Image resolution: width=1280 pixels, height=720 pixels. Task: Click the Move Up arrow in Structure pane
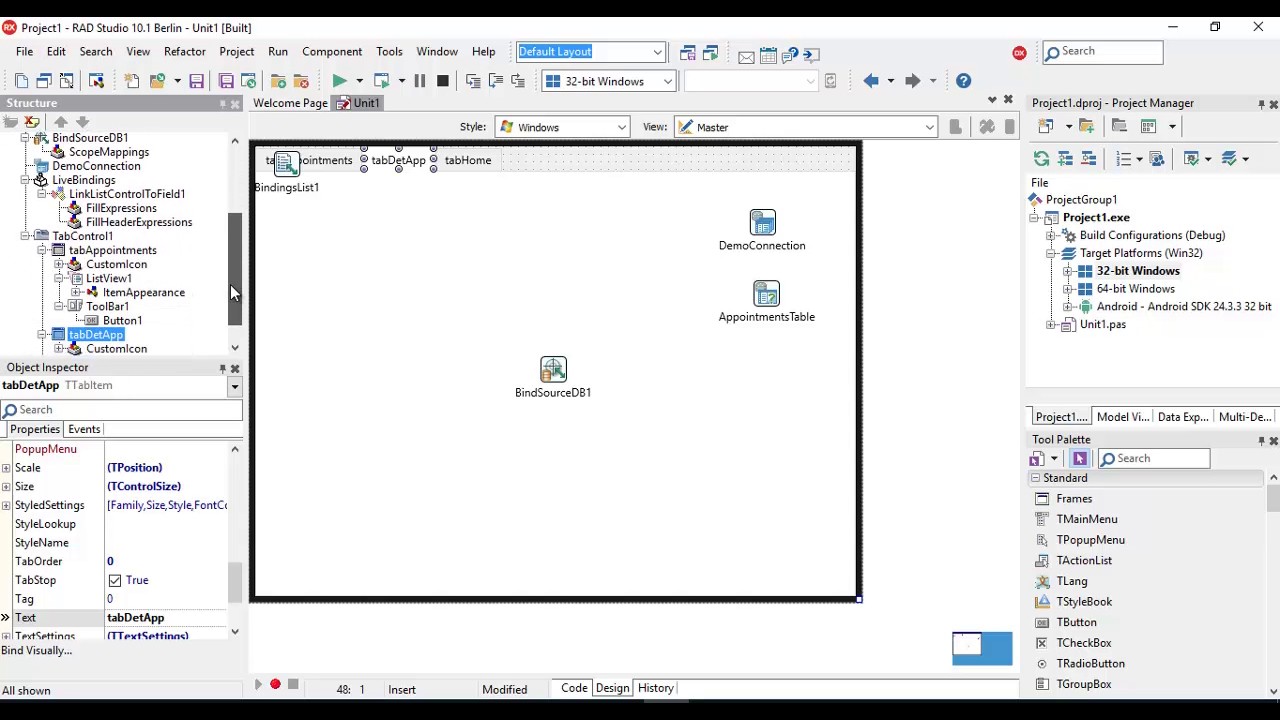pyautogui.click(x=61, y=122)
